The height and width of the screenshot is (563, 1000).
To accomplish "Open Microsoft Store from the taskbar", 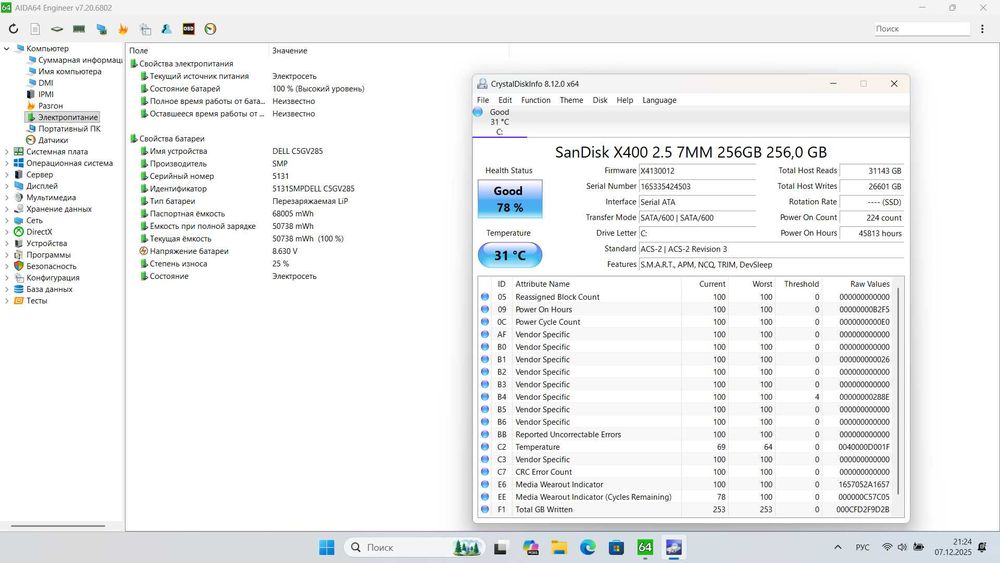I will click(x=616, y=547).
